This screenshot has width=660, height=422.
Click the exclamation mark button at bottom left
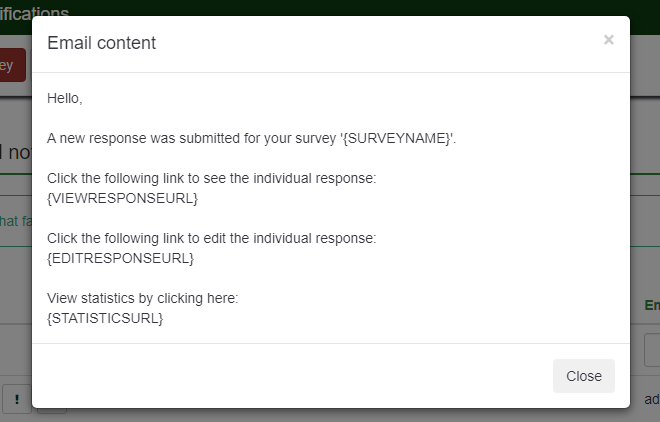(16, 397)
